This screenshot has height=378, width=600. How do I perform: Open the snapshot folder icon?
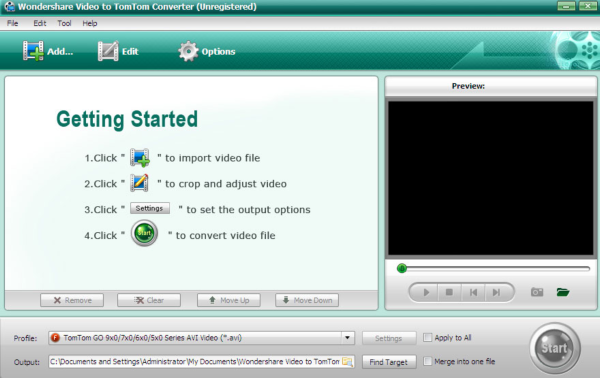562,292
